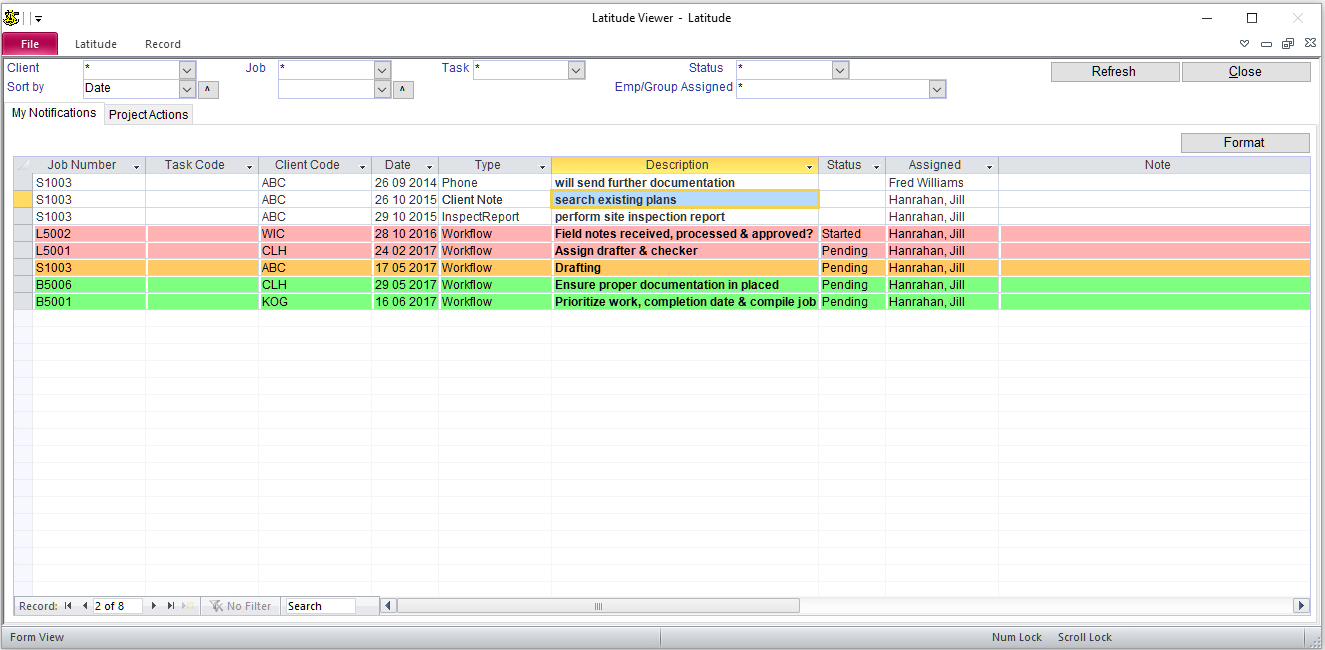Go to the first record in navigator
The image size is (1325, 650).
tap(68, 606)
